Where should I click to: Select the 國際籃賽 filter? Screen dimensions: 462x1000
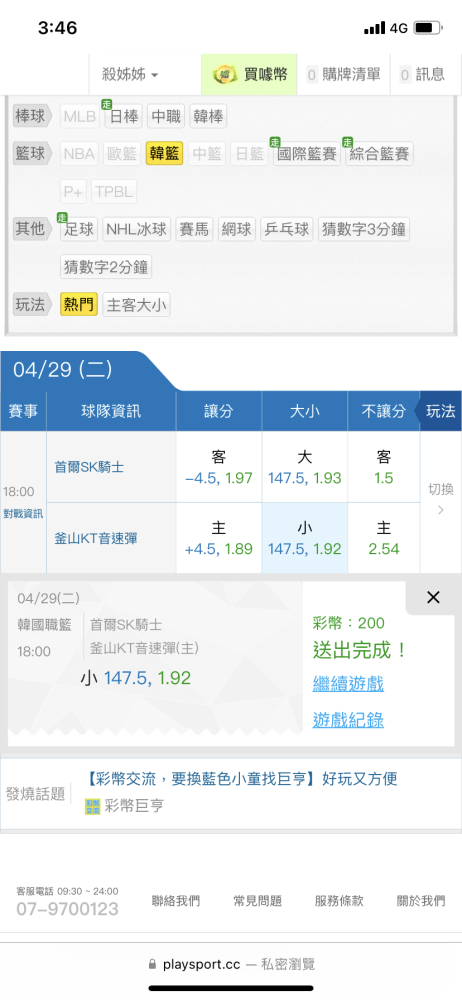[307, 154]
